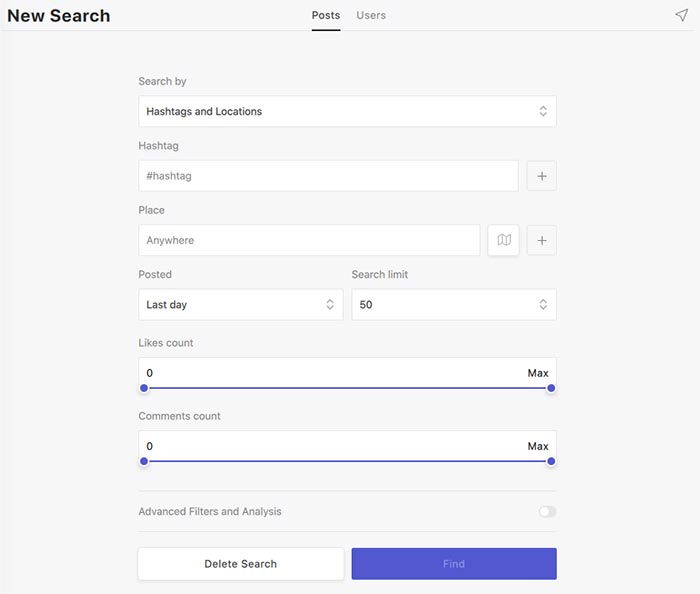Add hashtag with the plus button

(542, 176)
